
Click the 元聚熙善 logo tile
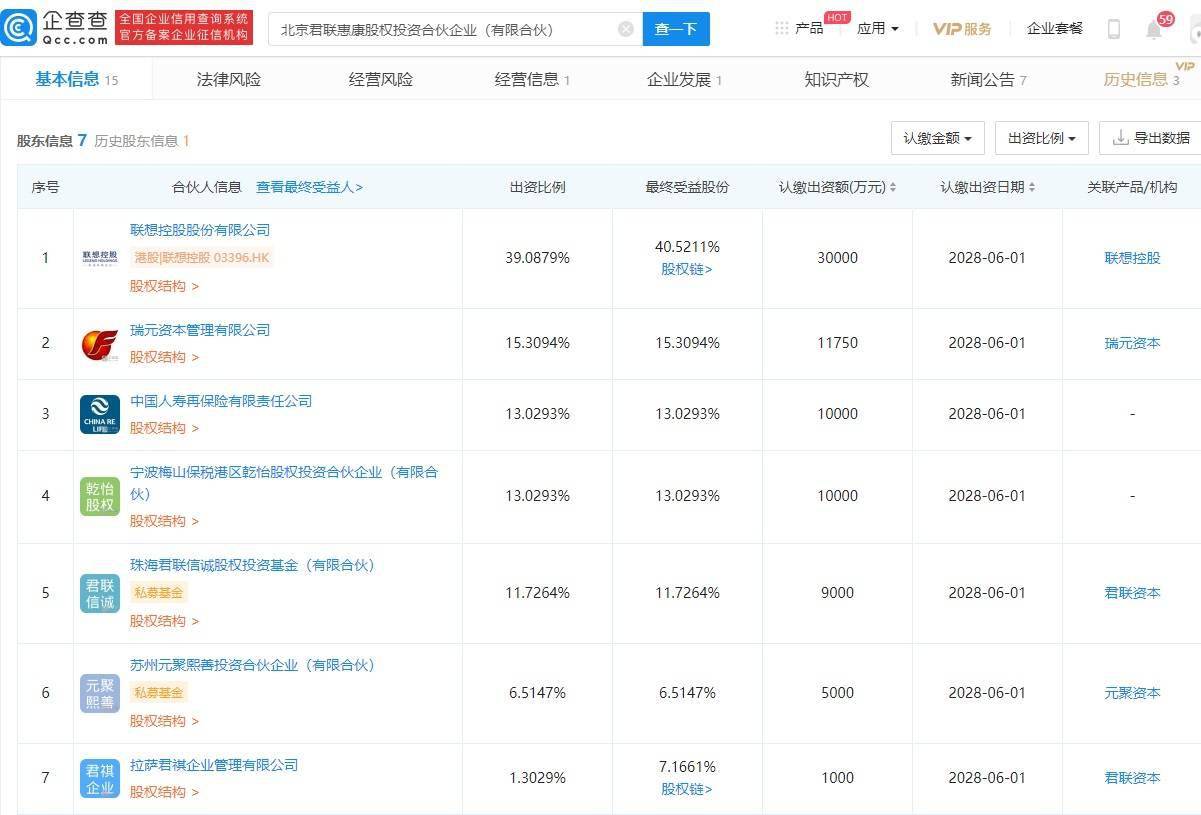point(100,693)
